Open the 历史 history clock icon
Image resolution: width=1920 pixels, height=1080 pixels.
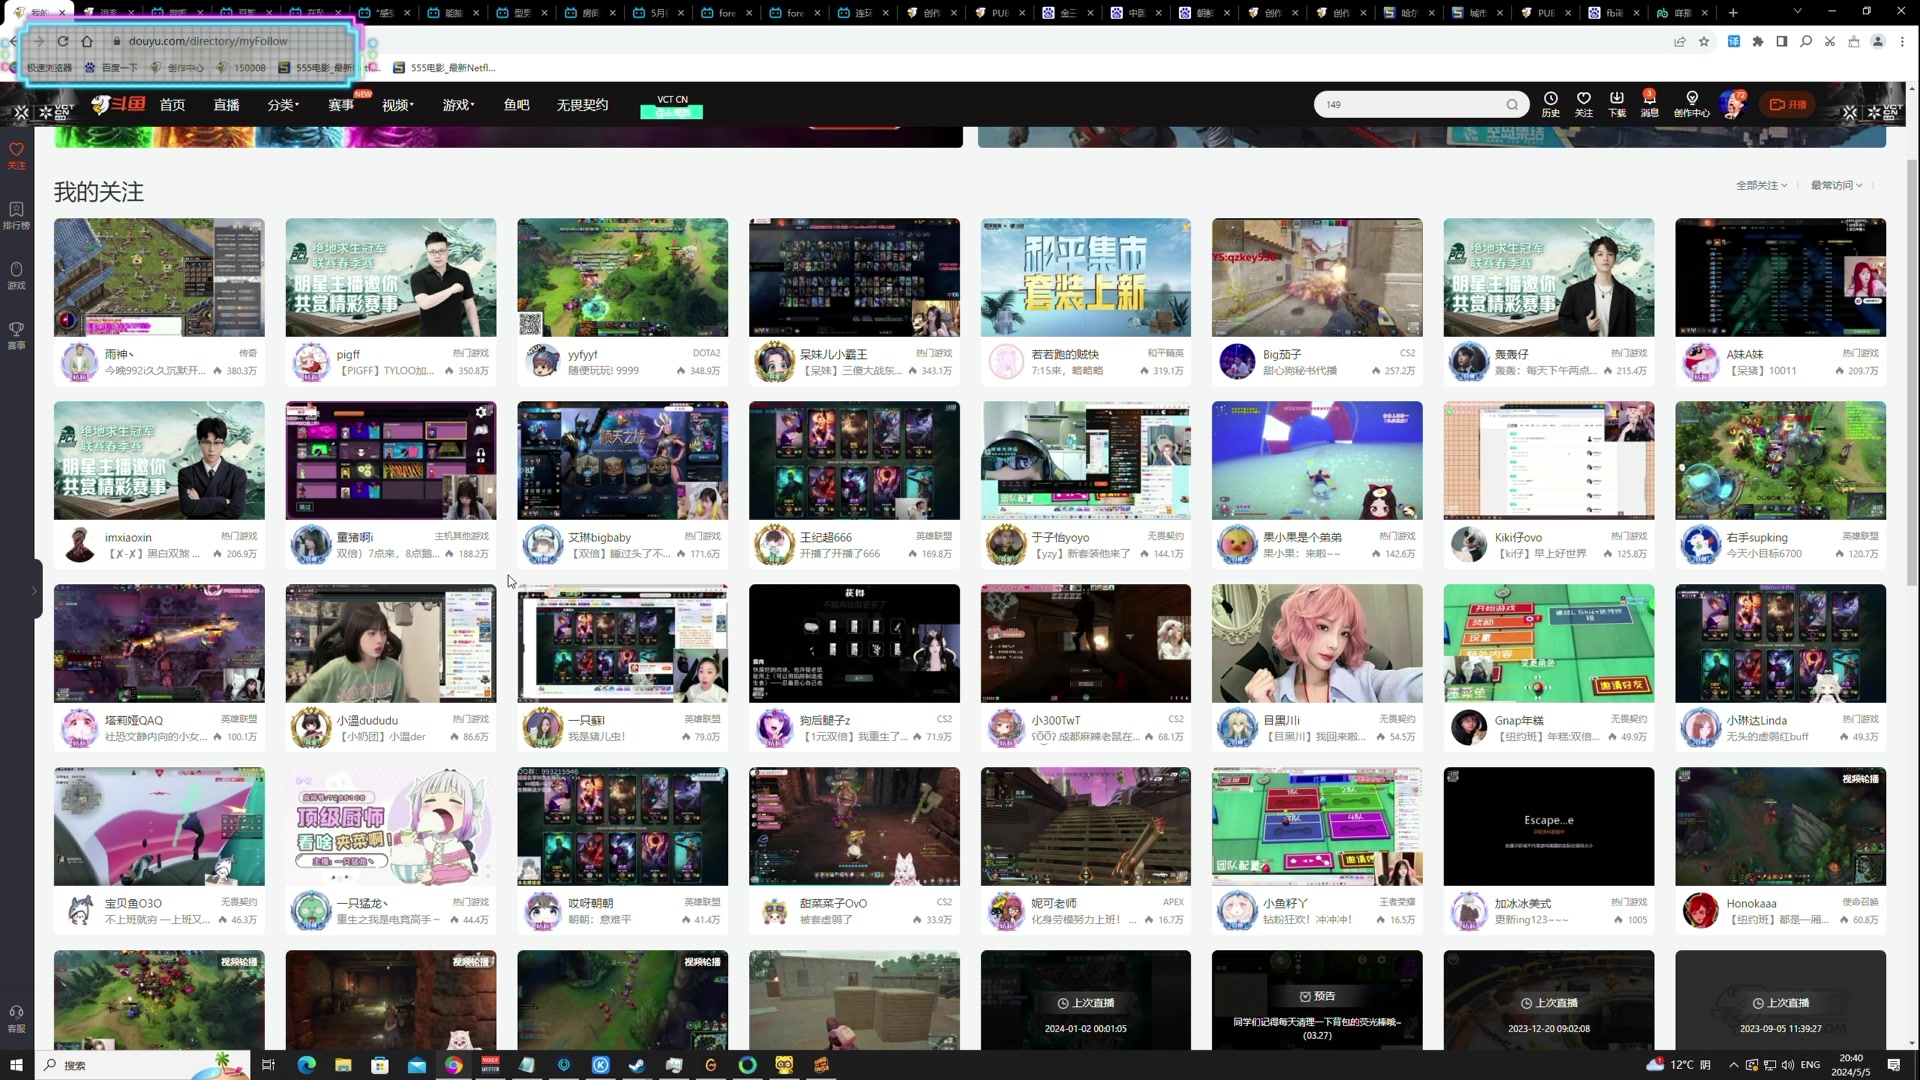click(x=1550, y=100)
